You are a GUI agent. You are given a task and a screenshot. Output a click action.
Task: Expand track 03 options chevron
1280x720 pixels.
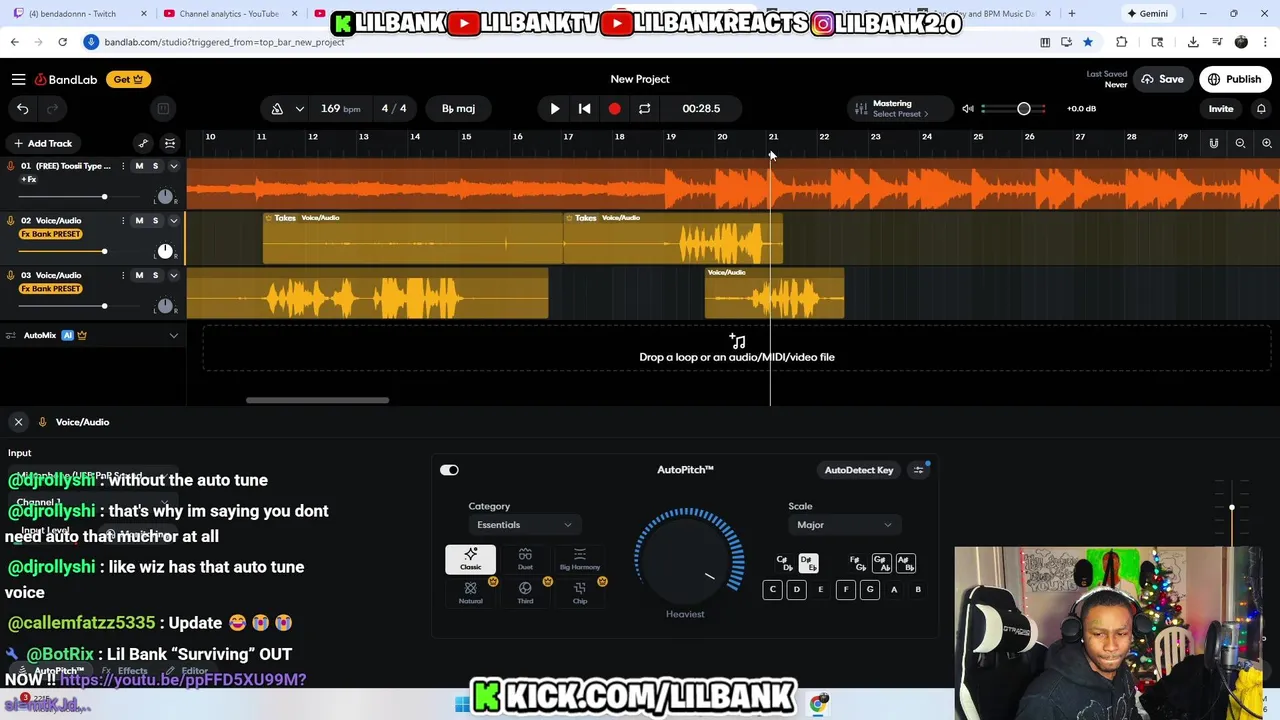pos(173,275)
